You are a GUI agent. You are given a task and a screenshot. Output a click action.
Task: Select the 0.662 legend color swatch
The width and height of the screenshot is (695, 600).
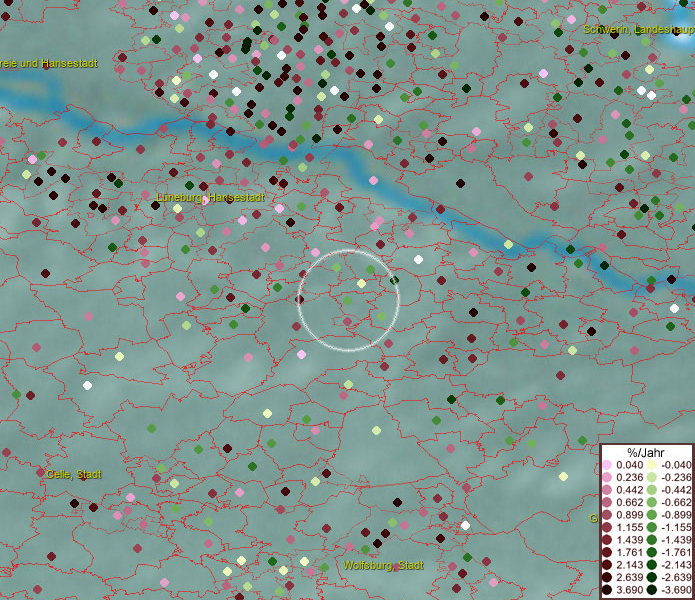click(x=607, y=503)
